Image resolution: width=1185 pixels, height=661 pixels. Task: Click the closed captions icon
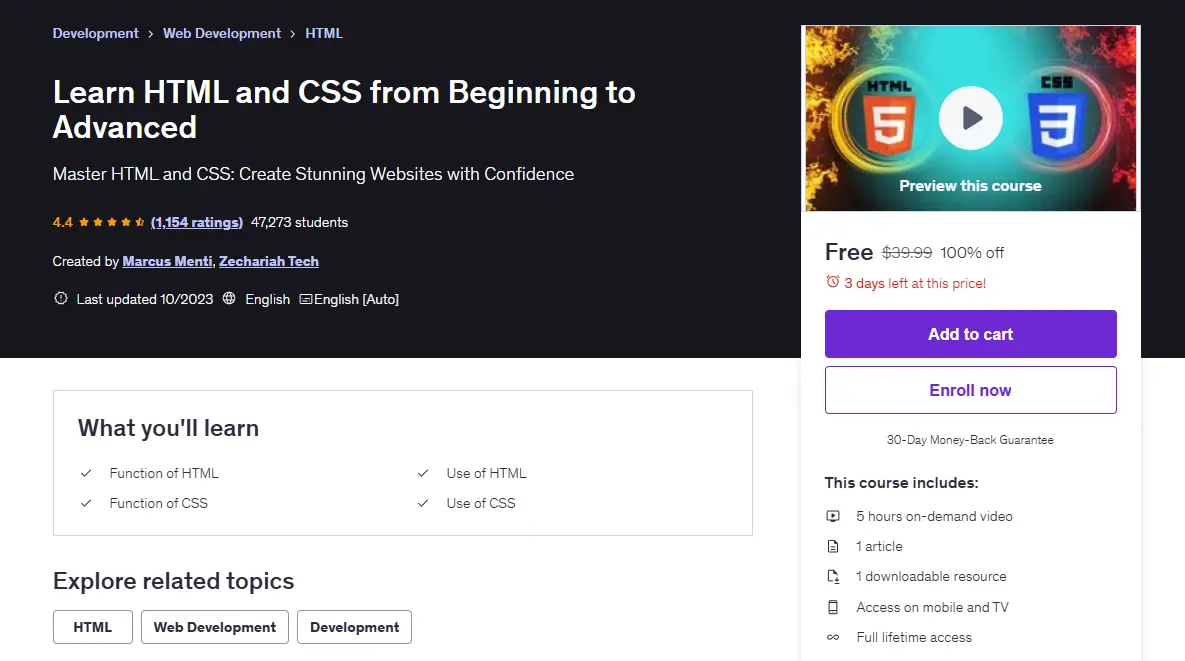pos(305,299)
